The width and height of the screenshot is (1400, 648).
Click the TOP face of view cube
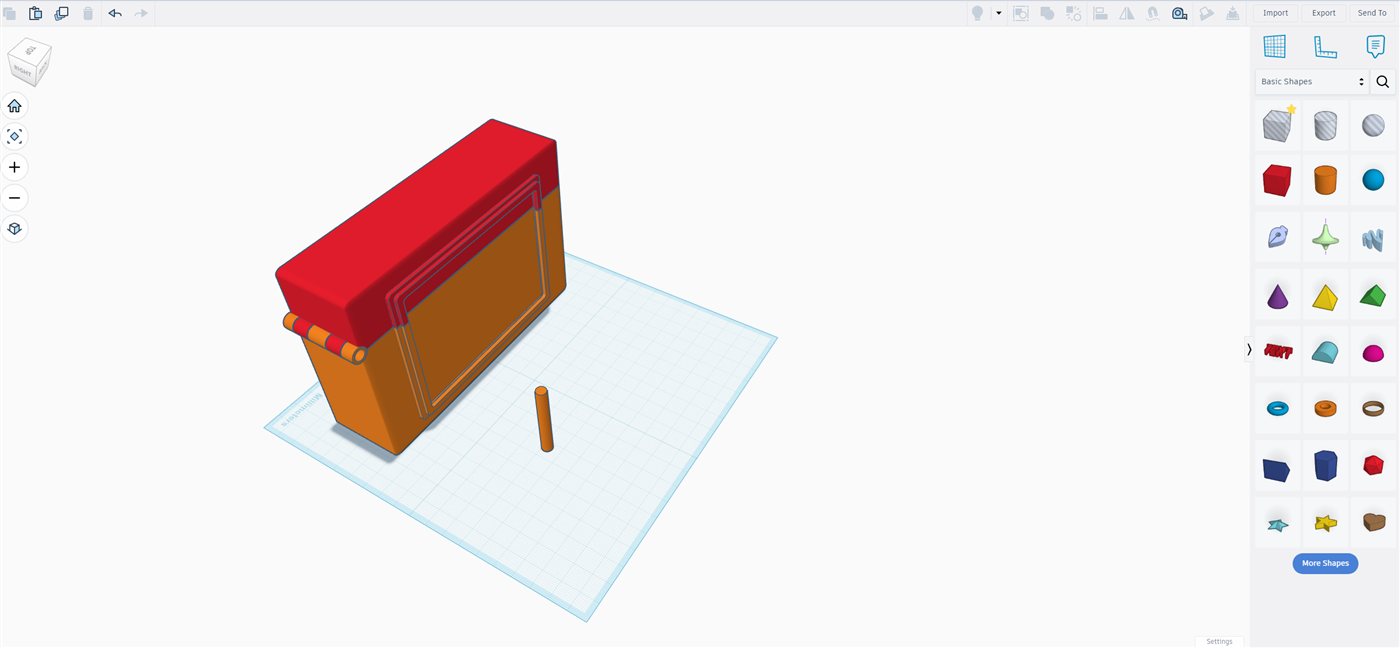click(31, 49)
